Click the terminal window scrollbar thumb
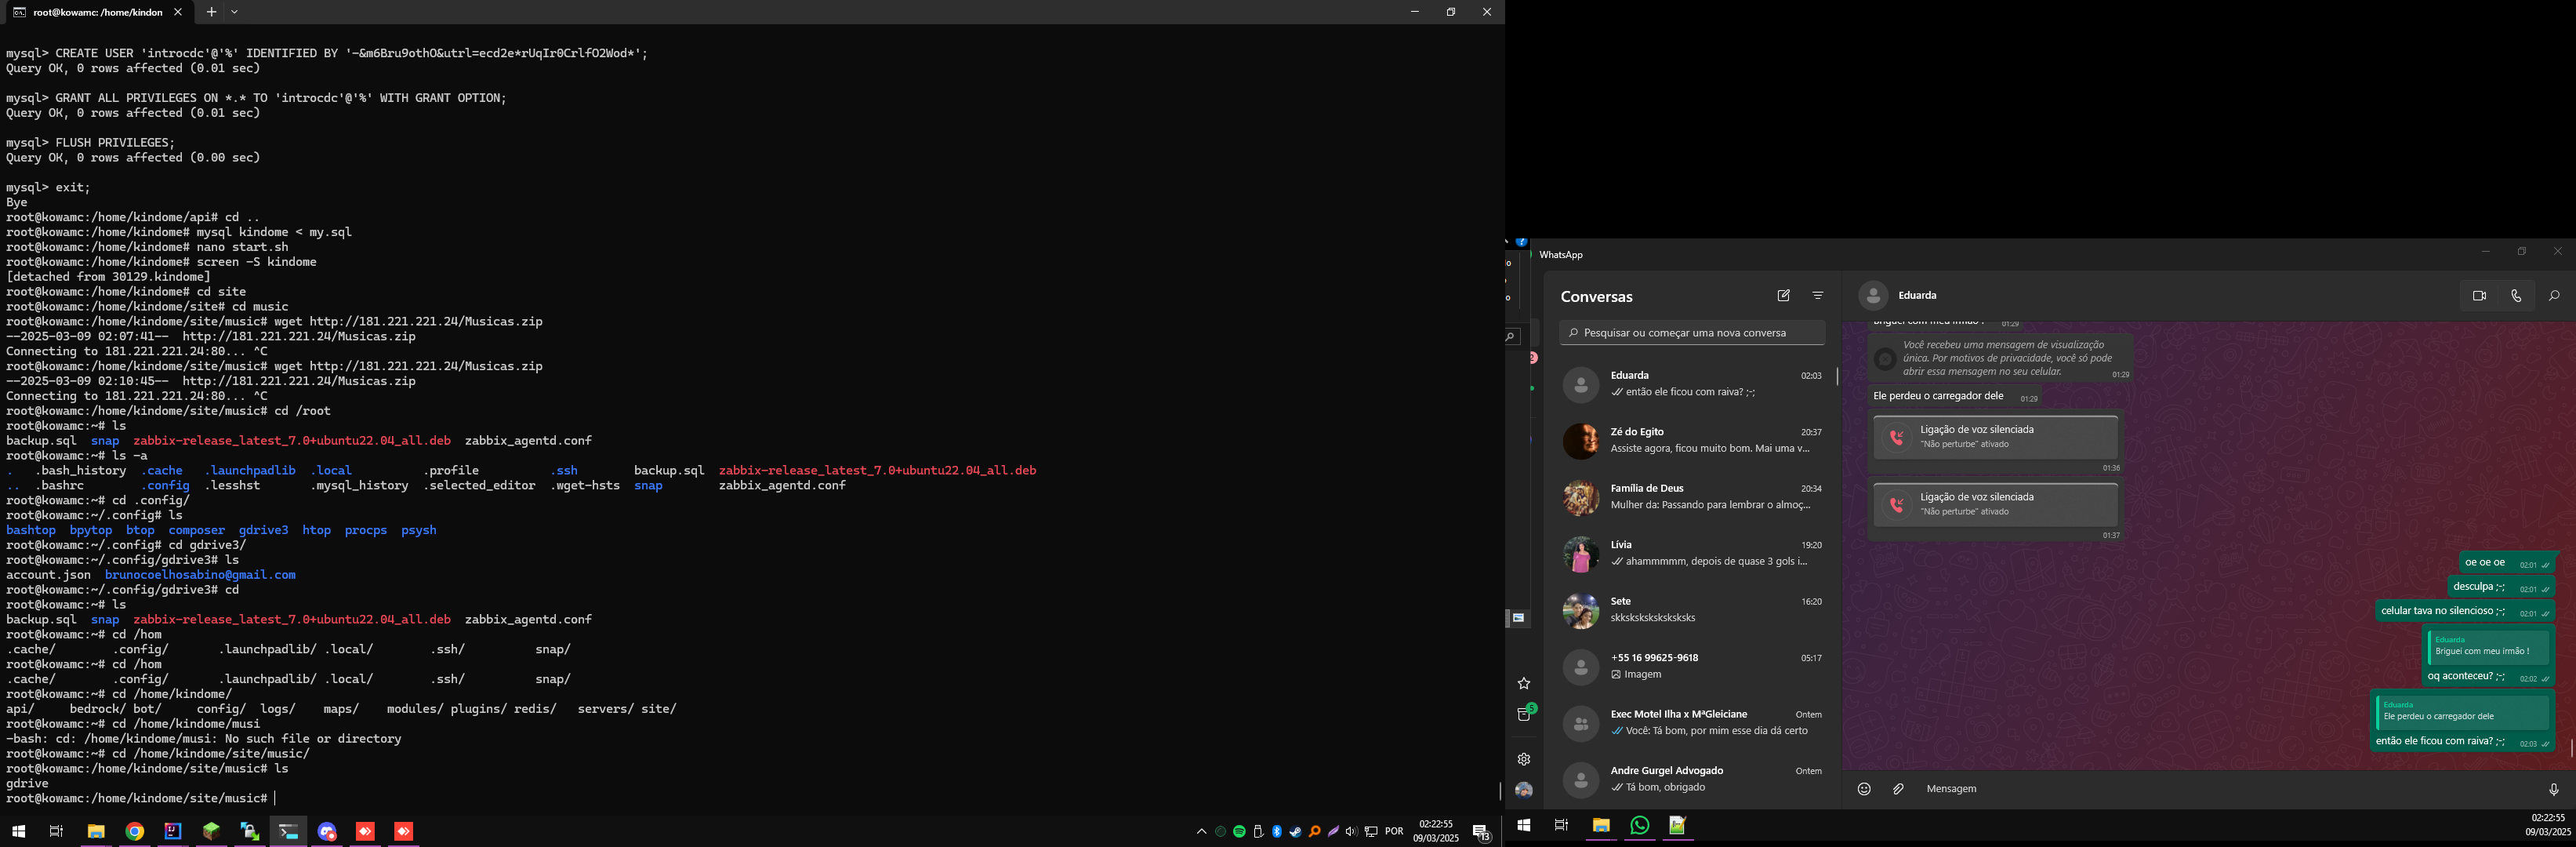The image size is (2576, 847). click(x=1500, y=792)
